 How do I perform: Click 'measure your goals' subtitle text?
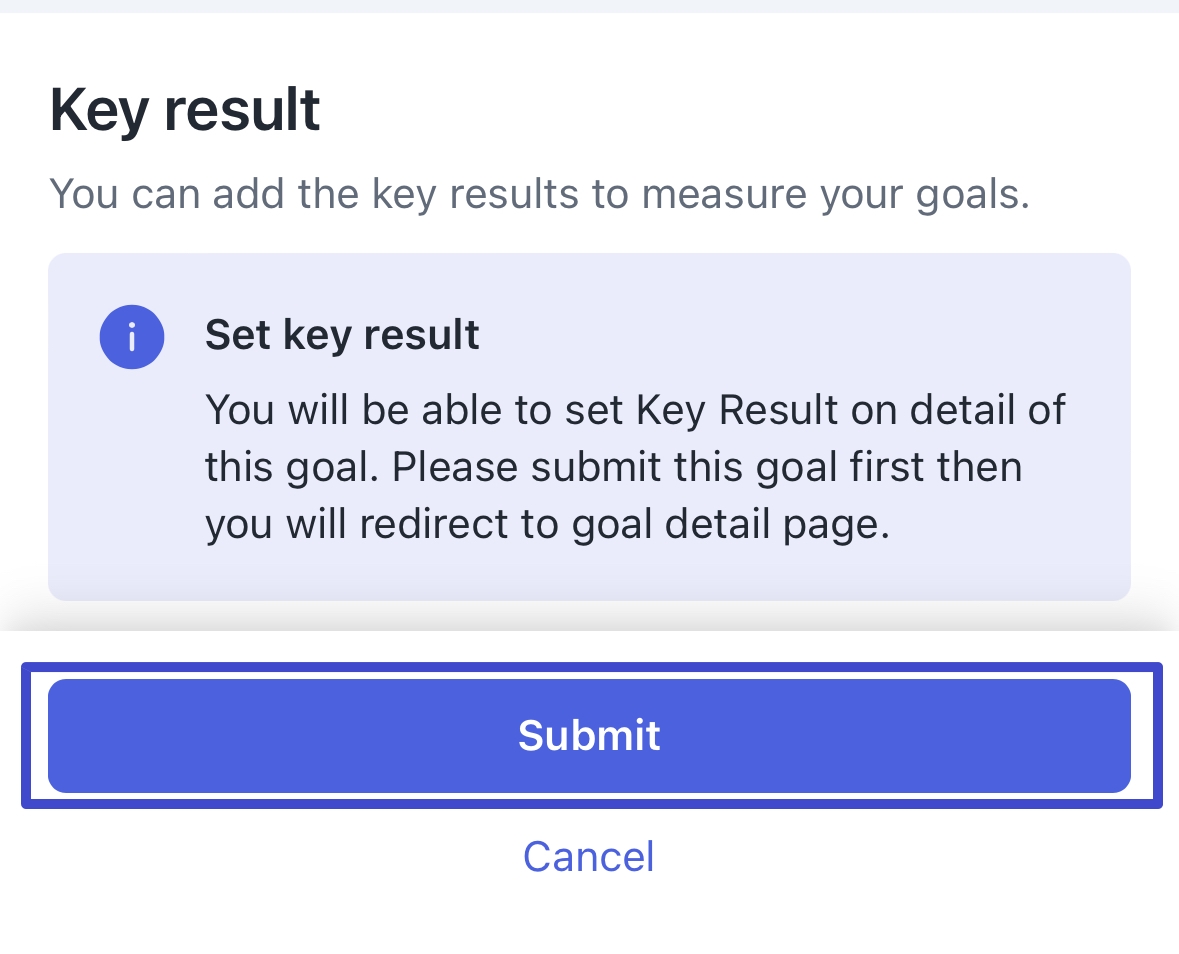(835, 194)
